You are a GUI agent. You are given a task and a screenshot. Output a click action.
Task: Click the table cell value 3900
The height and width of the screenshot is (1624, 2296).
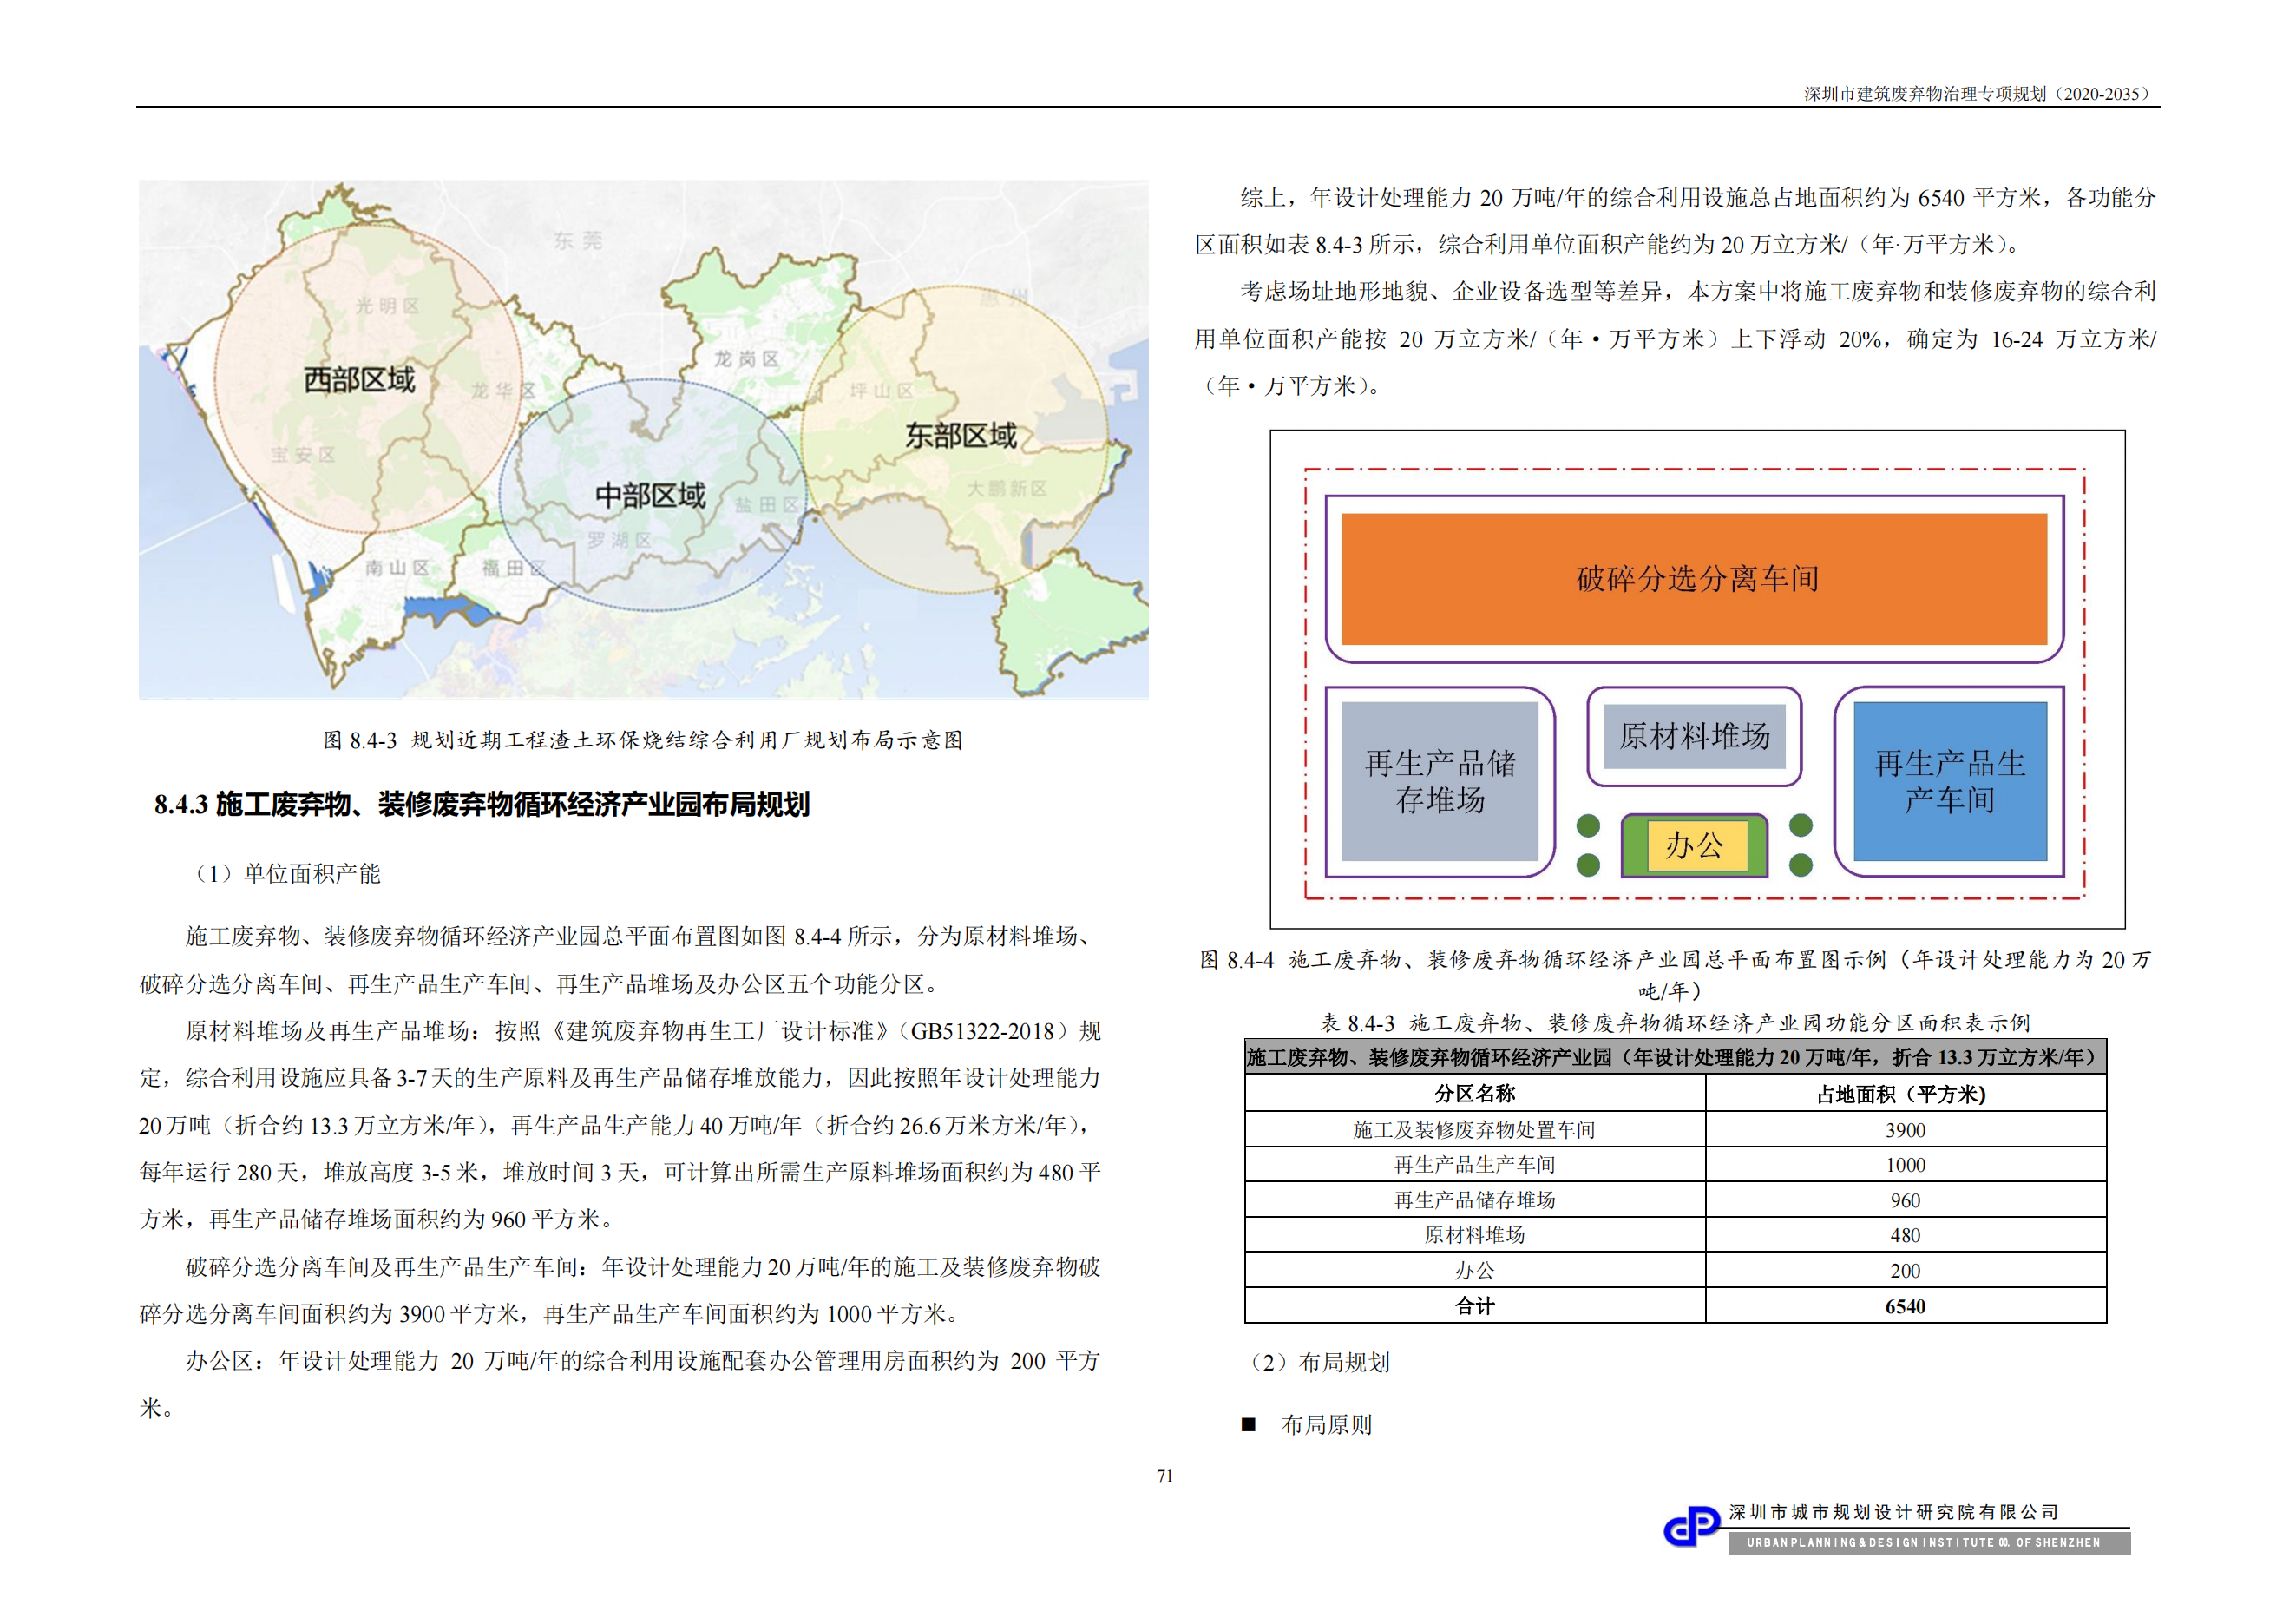click(1905, 1130)
